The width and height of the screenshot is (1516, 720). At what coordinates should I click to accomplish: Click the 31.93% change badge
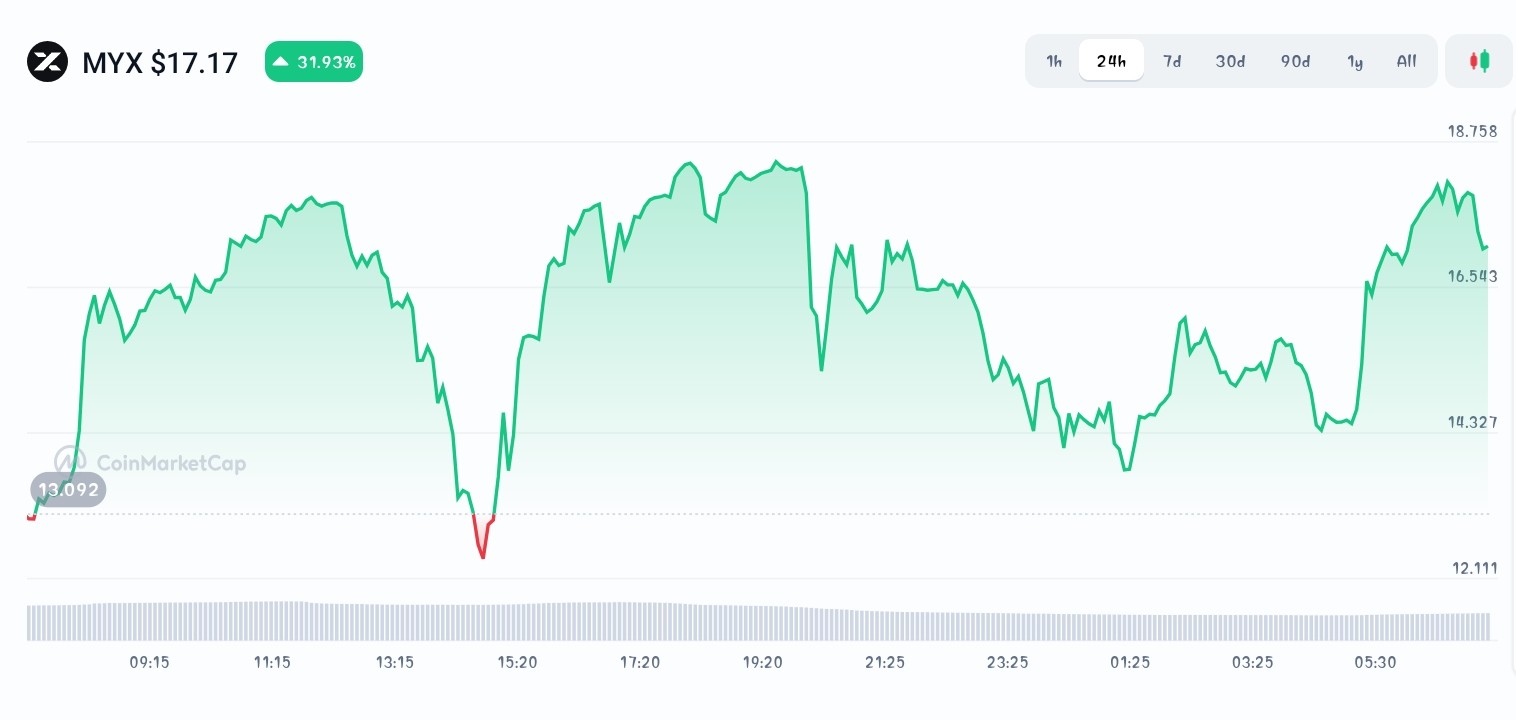click(x=314, y=61)
